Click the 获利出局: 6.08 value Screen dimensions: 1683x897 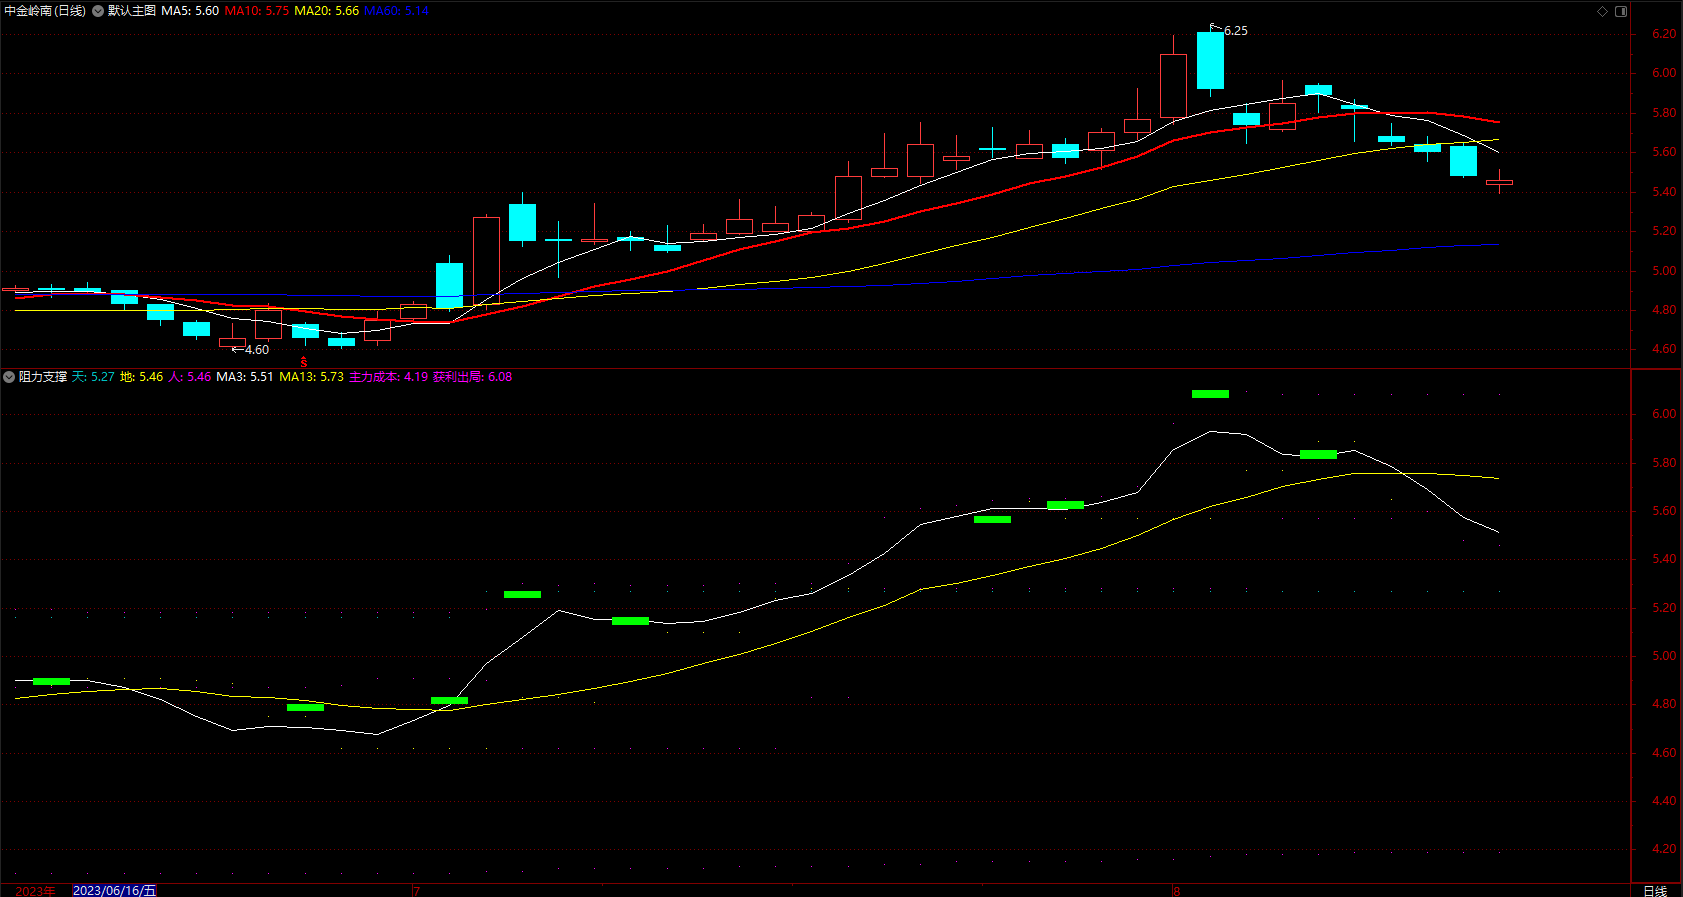(x=472, y=377)
